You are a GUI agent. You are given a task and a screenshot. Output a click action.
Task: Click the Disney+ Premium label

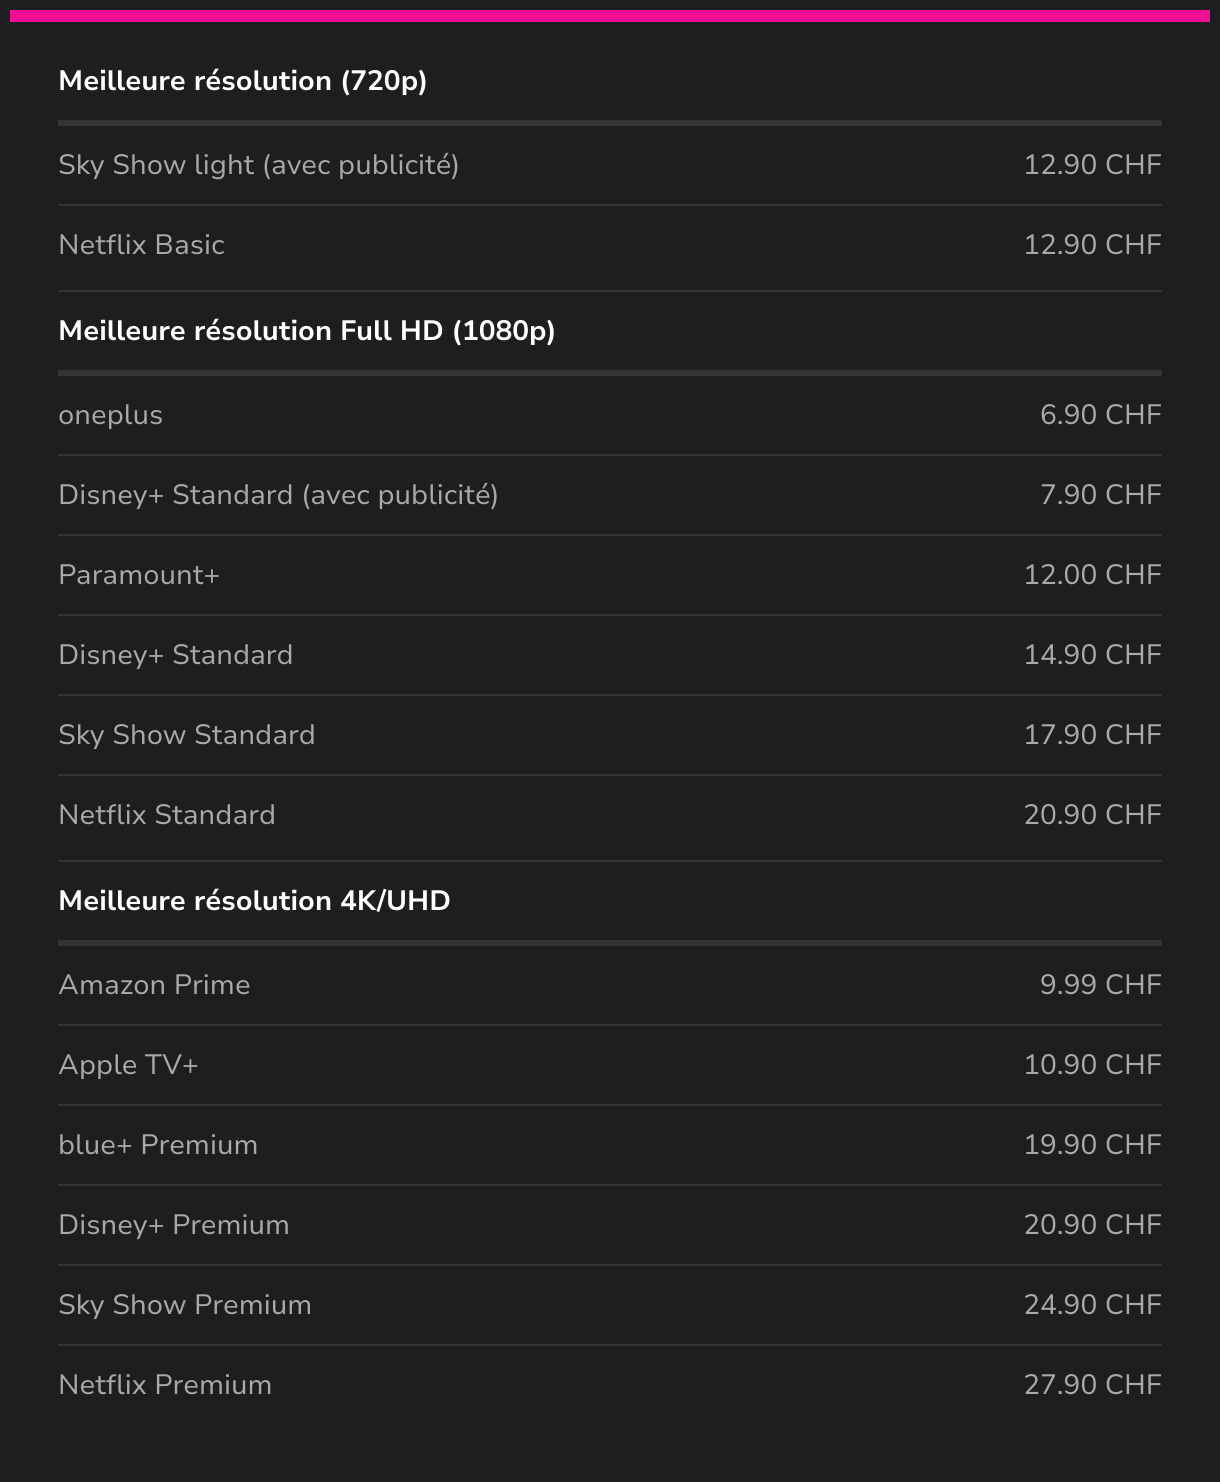174,1225
